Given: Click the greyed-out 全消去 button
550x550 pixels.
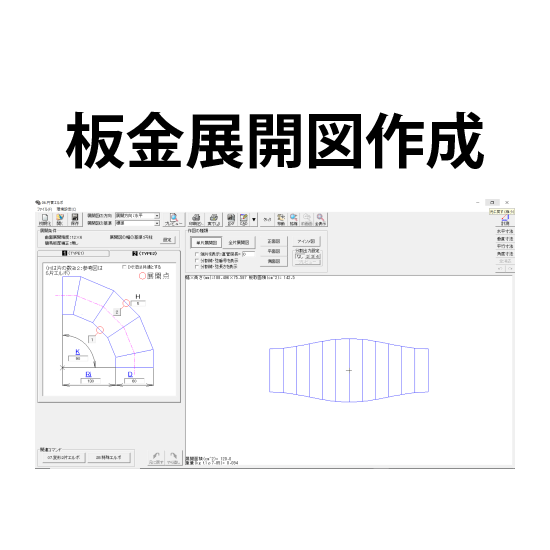Looking at the screenshot, I should (x=505, y=261).
